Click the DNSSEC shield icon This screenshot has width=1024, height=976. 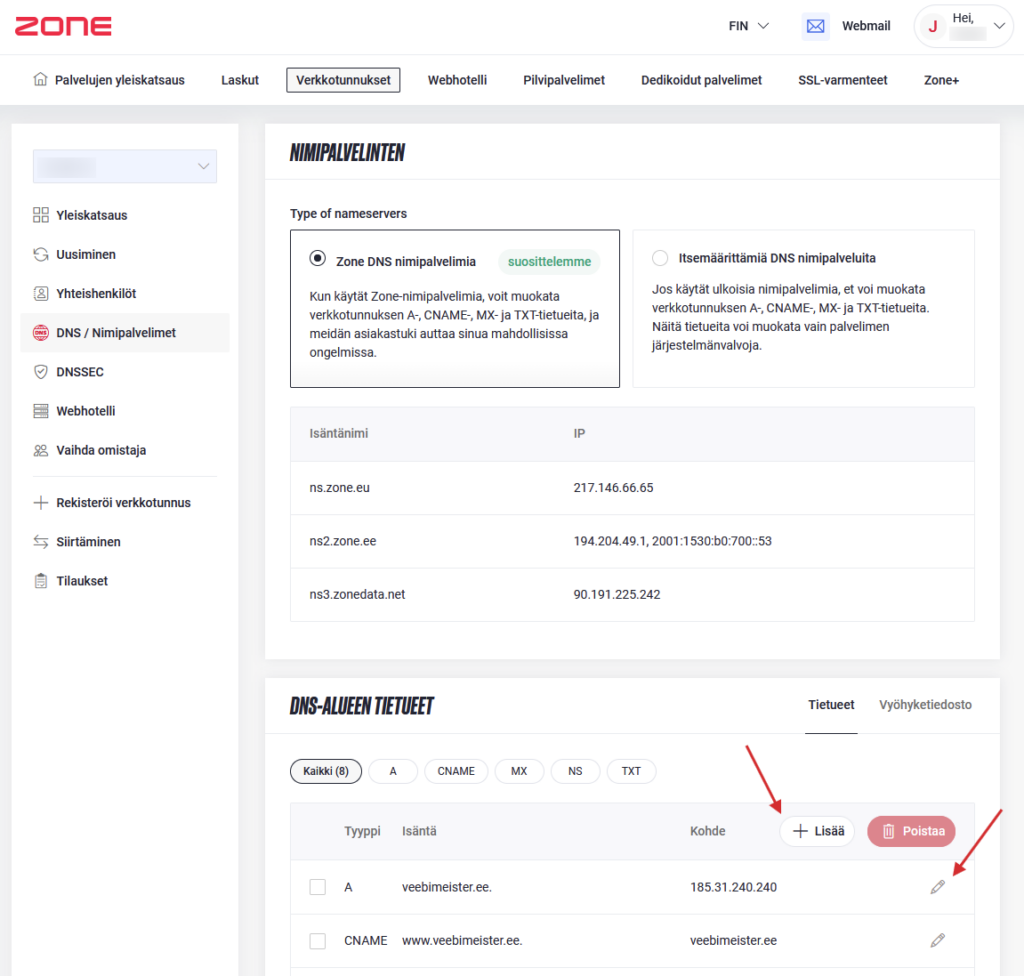pyautogui.click(x=41, y=372)
